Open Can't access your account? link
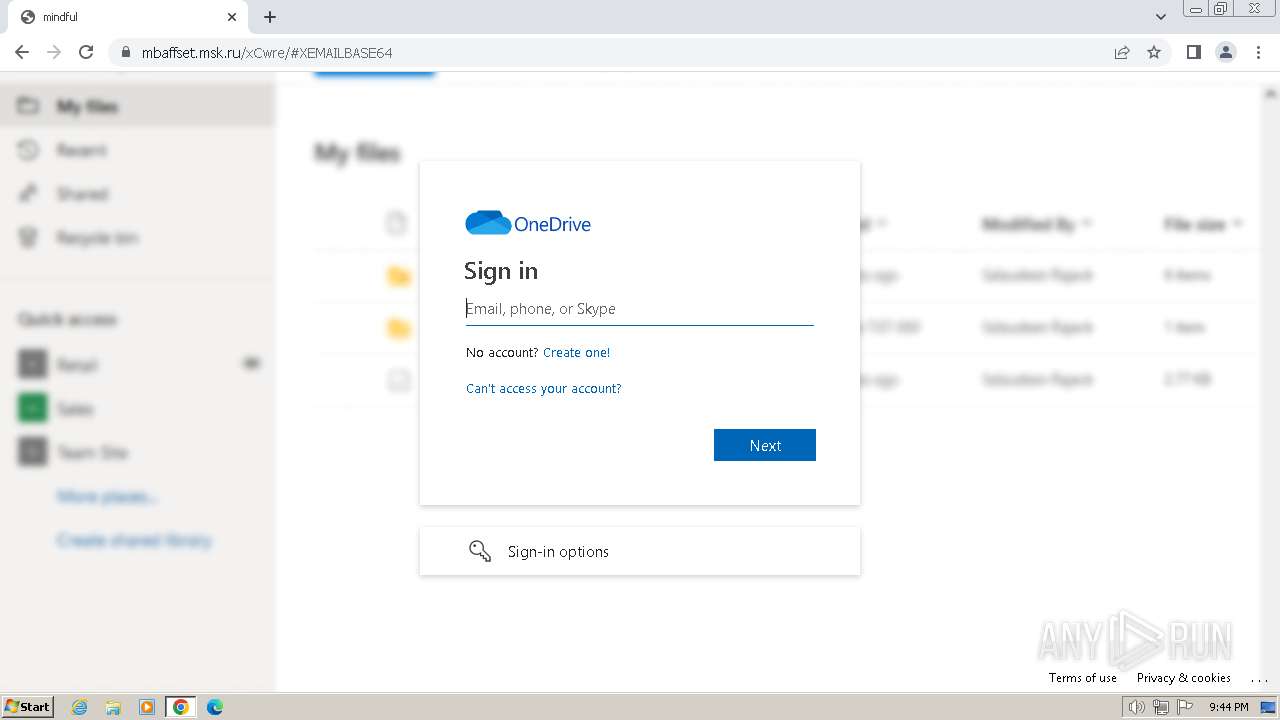1280x720 pixels. click(543, 388)
